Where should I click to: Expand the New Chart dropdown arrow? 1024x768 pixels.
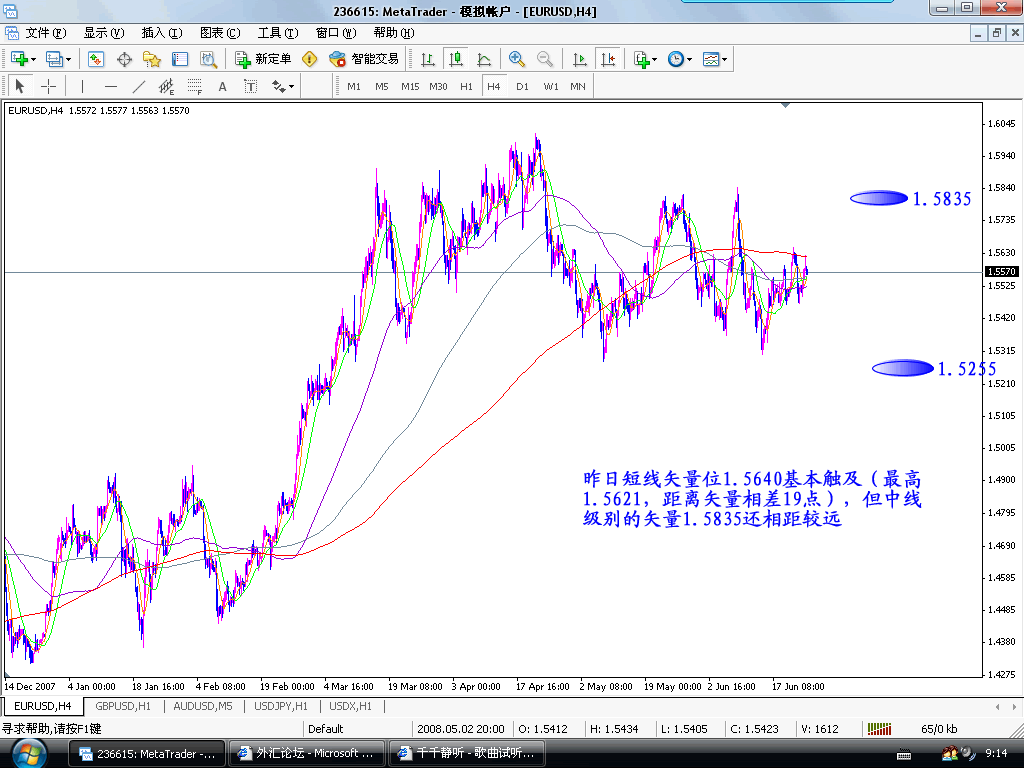tap(36, 59)
